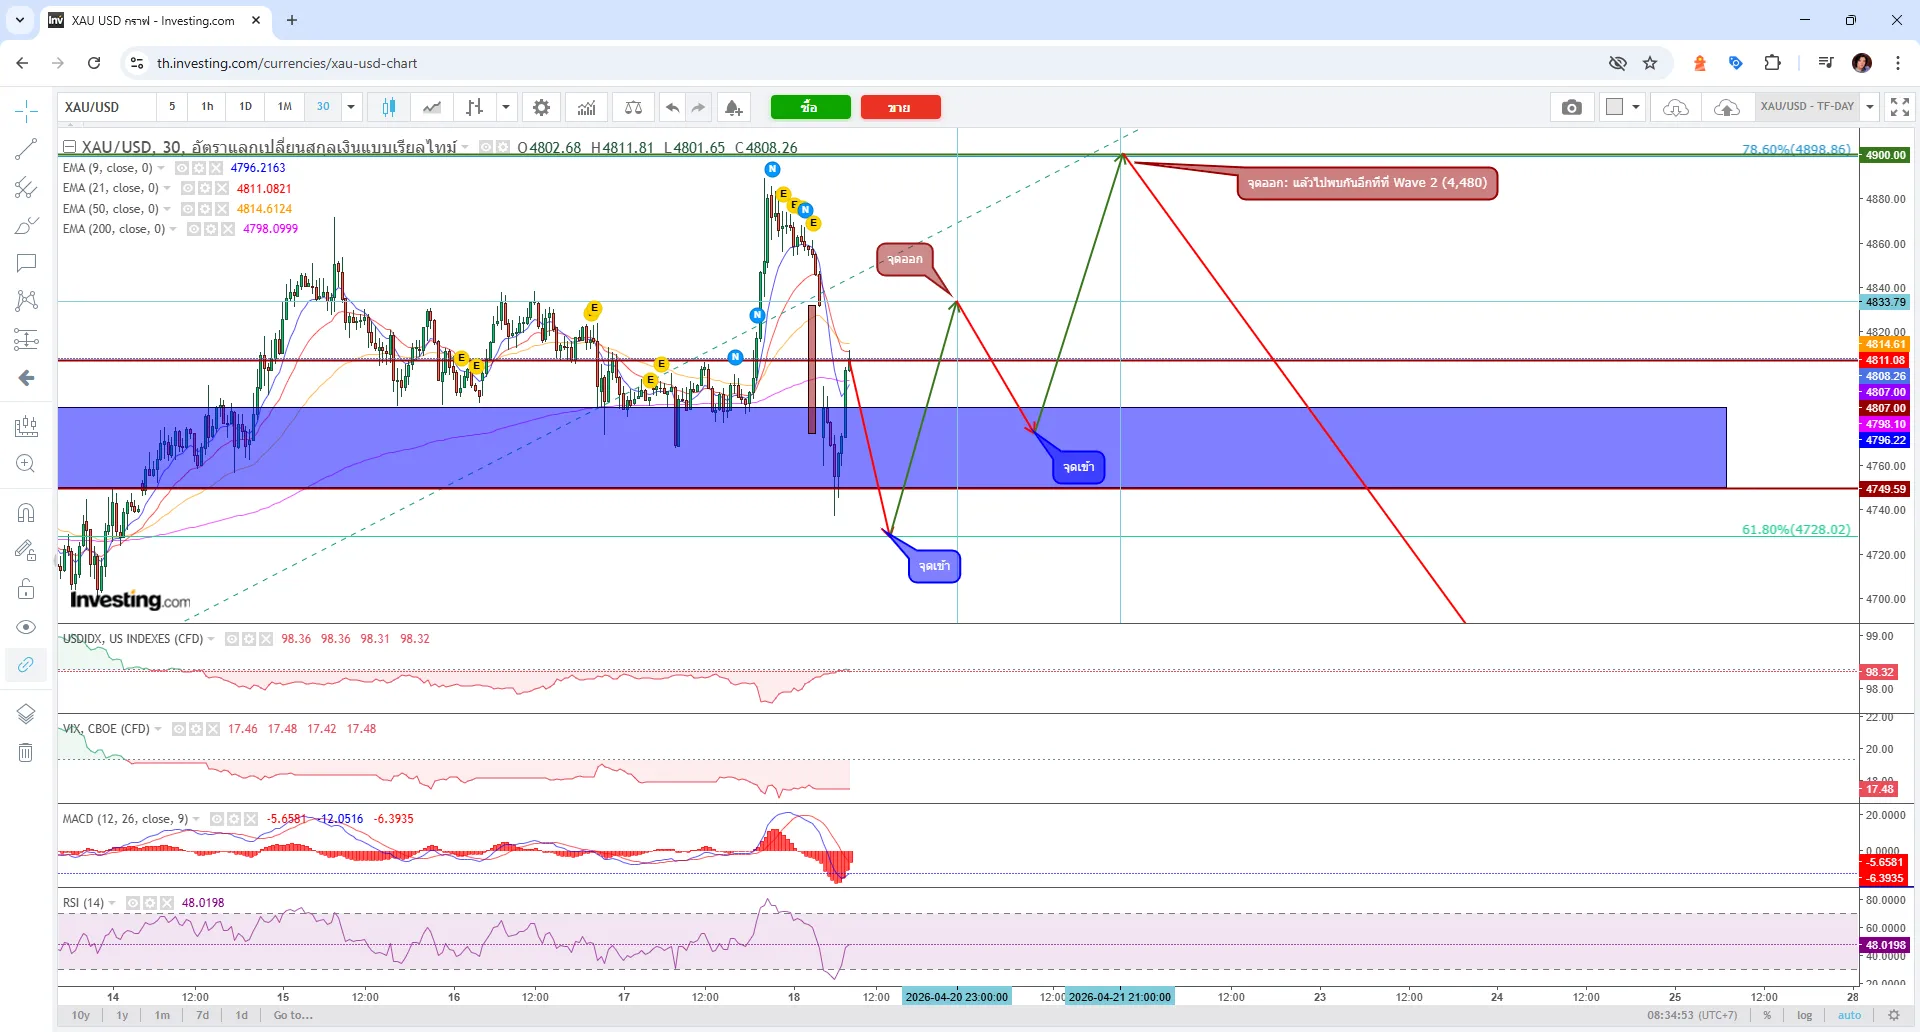Toggle auto scale mode
The width and height of the screenshot is (1920, 1032).
[x=1849, y=1015]
